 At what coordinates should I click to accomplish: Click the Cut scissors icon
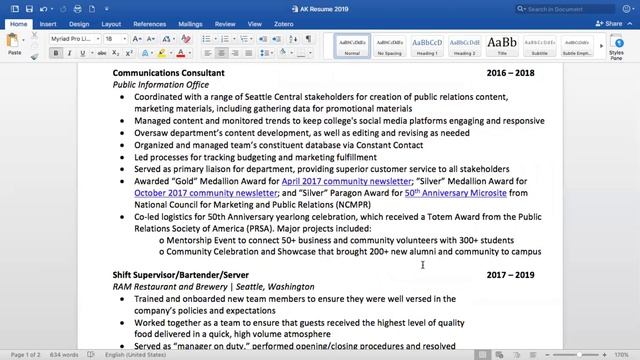point(34,36)
